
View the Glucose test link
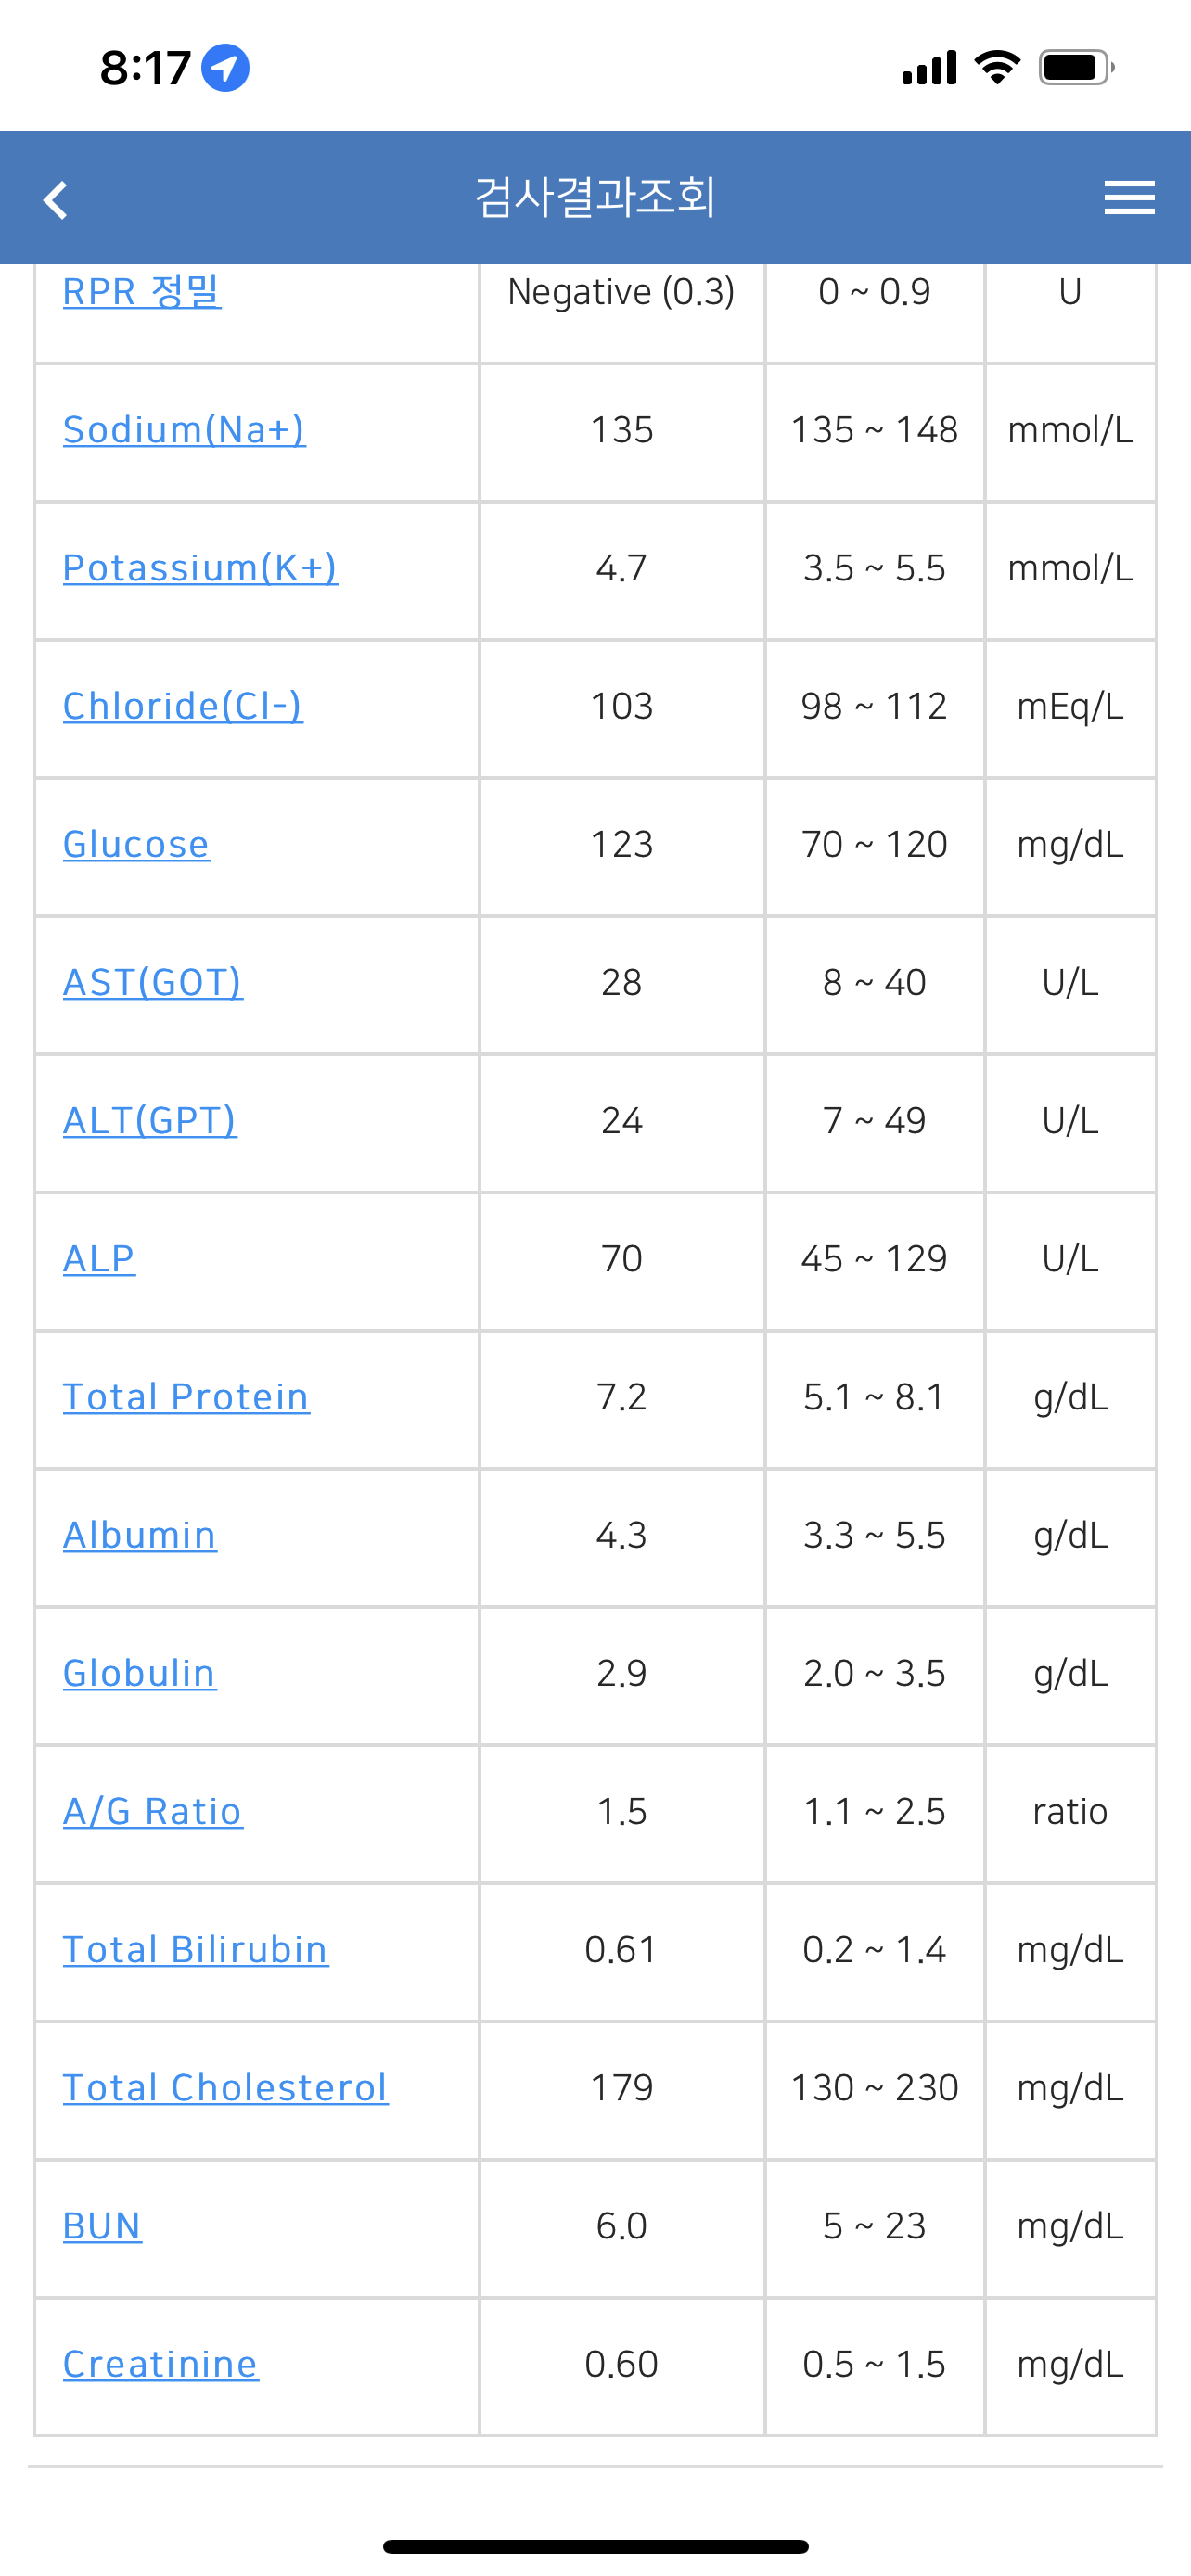(137, 844)
